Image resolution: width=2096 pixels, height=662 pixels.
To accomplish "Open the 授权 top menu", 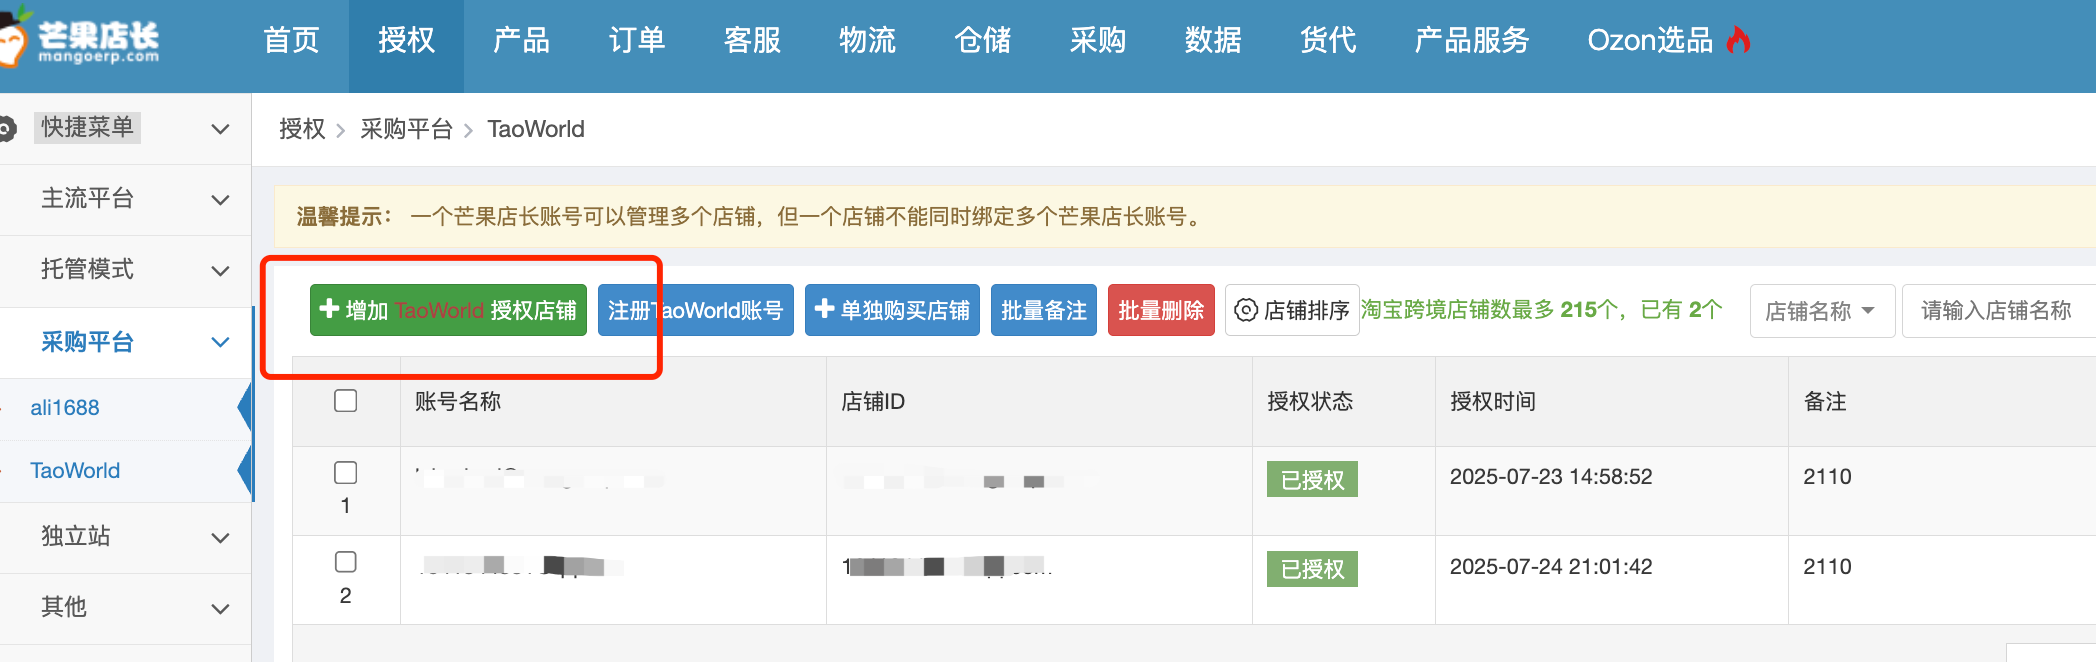I will pos(406,40).
